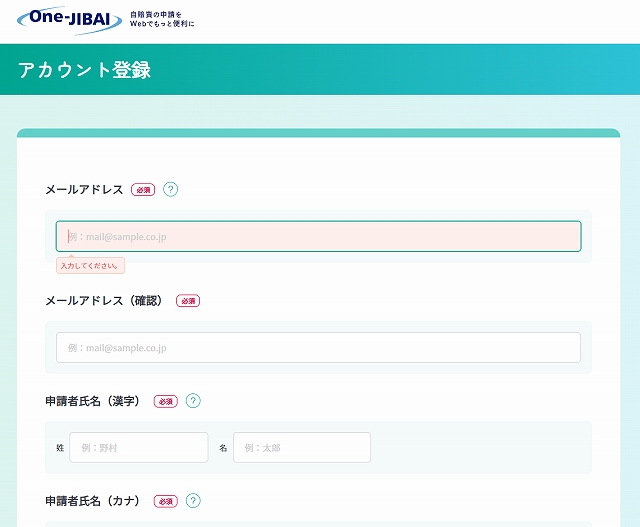Click 必須 badge next to 申請者氏名（漢字）

[165, 401]
